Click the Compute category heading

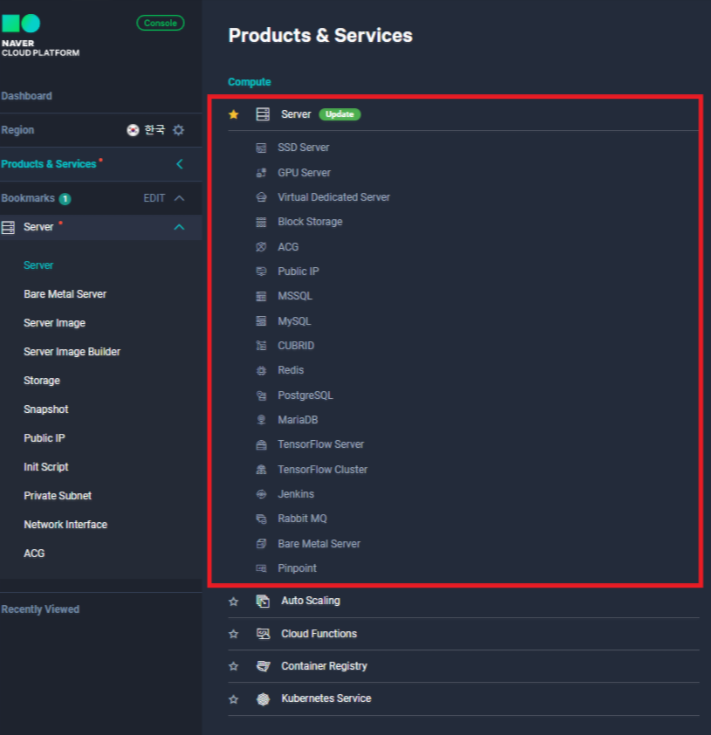tap(249, 82)
